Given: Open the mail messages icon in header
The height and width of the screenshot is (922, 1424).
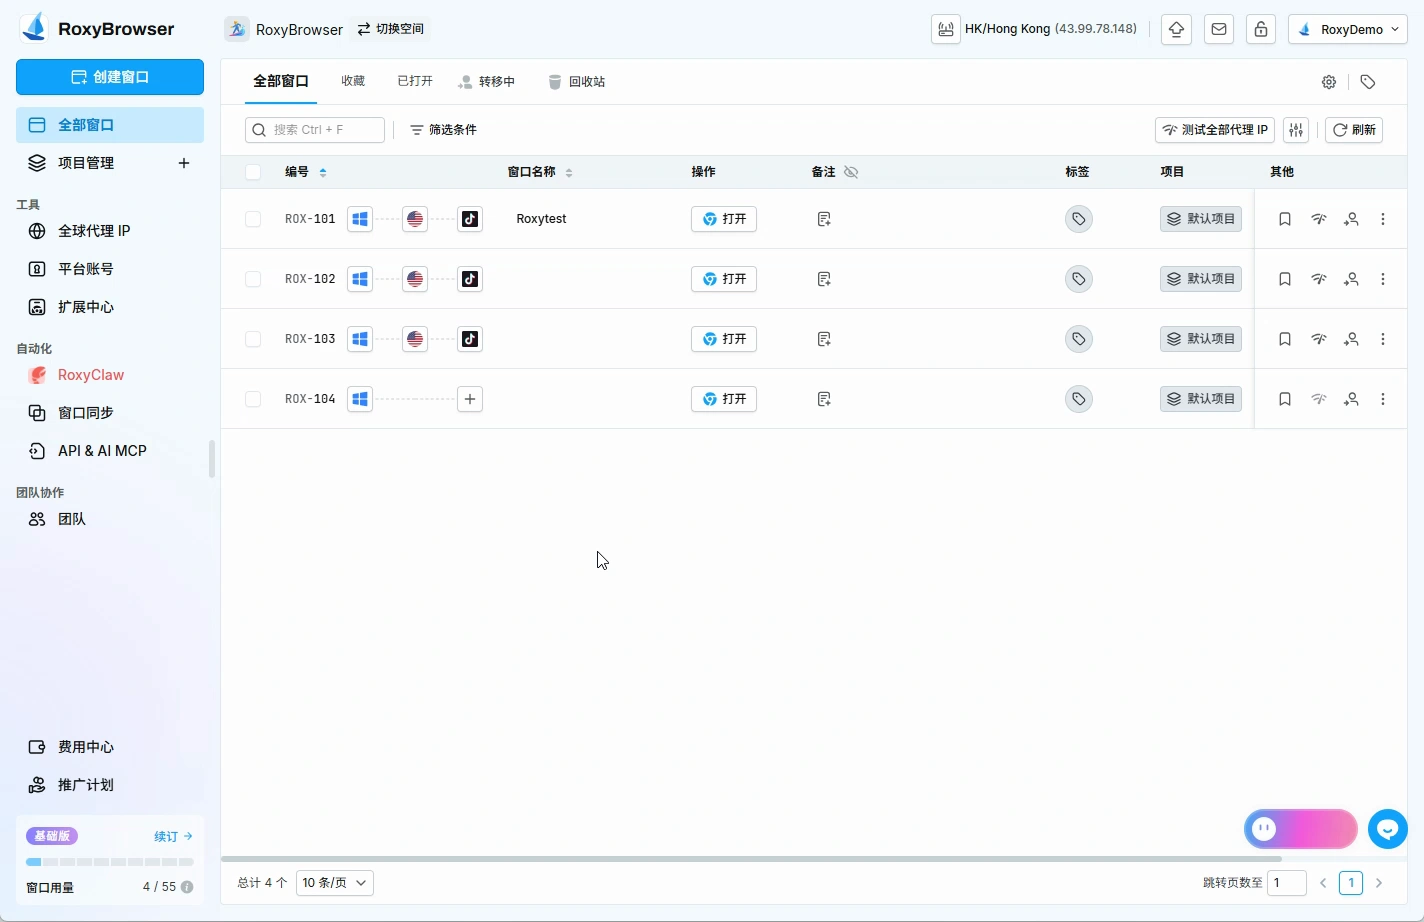Looking at the screenshot, I should [x=1219, y=29].
